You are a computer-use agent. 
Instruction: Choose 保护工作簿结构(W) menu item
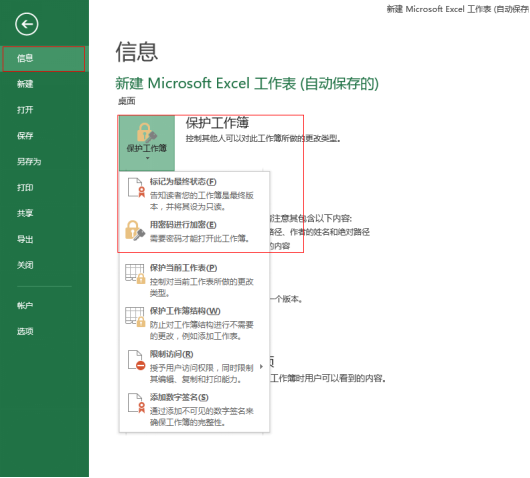[x=194, y=323]
